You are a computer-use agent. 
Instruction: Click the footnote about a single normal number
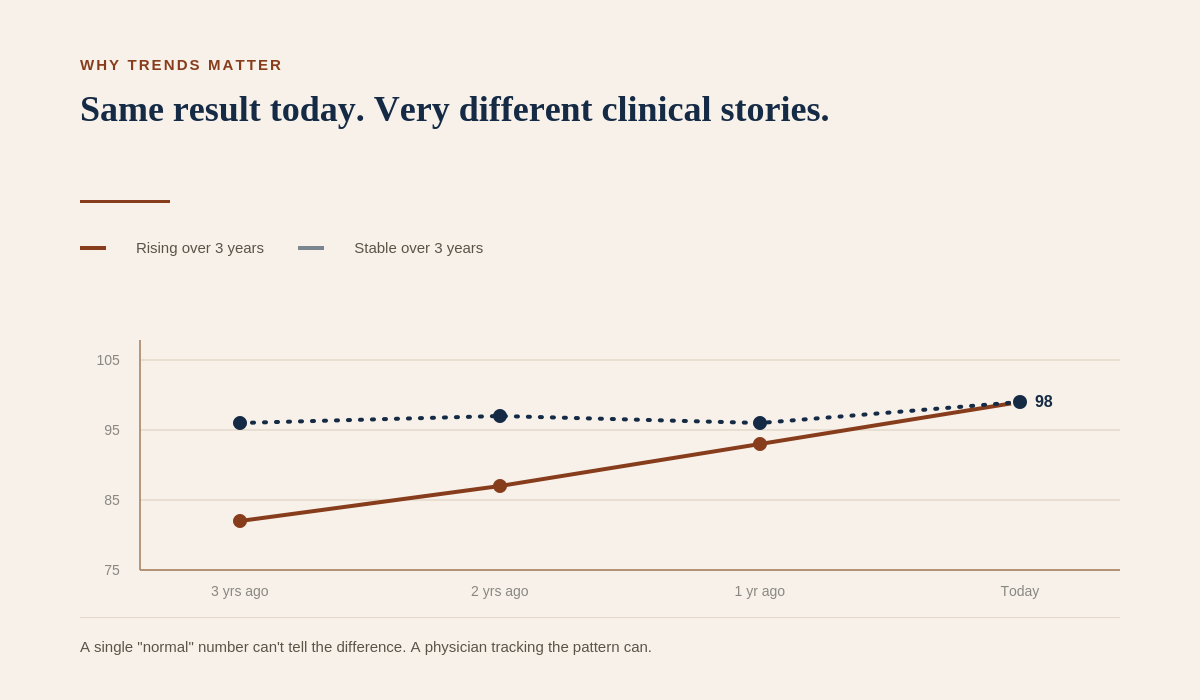click(x=366, y=647)
